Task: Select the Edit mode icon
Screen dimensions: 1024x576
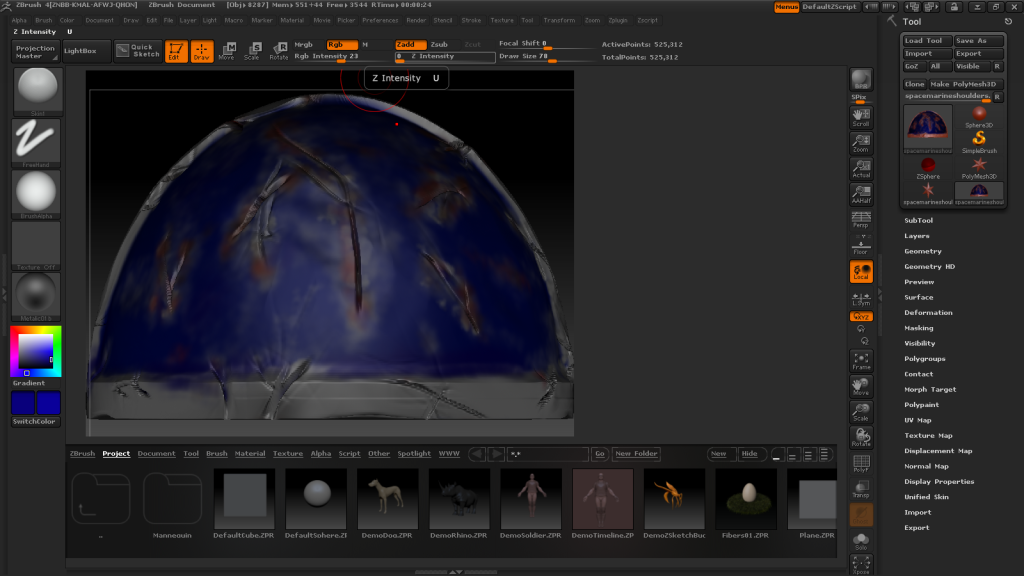Action: [x=176, y=51]
